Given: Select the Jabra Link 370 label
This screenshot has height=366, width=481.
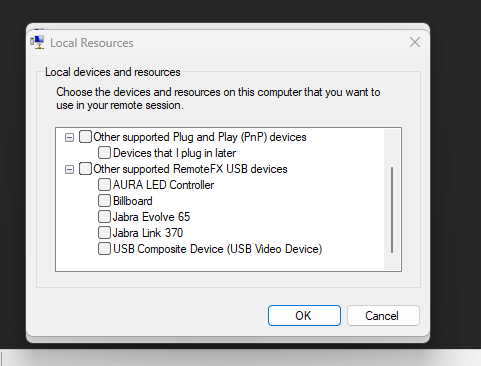Looking at the screenshot, I should (x=148, y=233).
